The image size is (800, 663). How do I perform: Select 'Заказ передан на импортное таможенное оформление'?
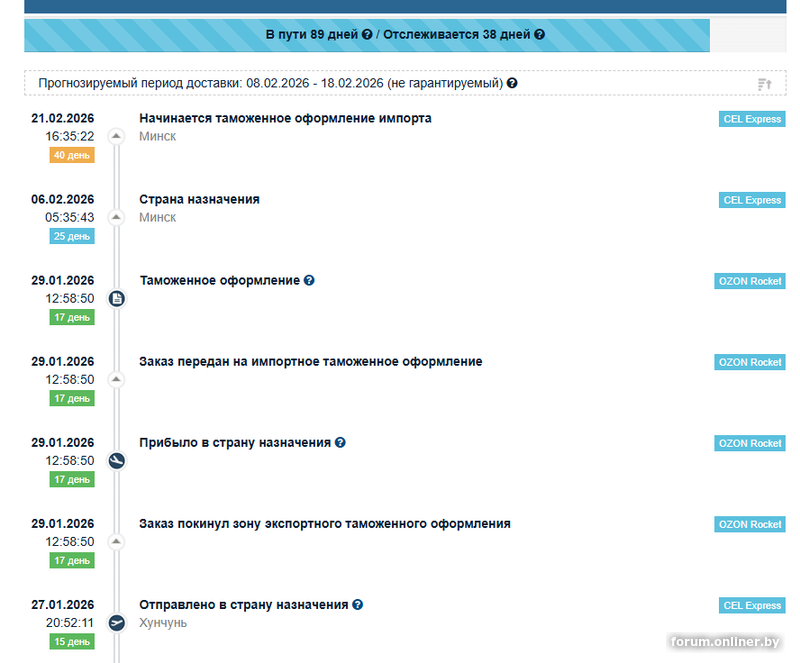click(x=311, y=362)
